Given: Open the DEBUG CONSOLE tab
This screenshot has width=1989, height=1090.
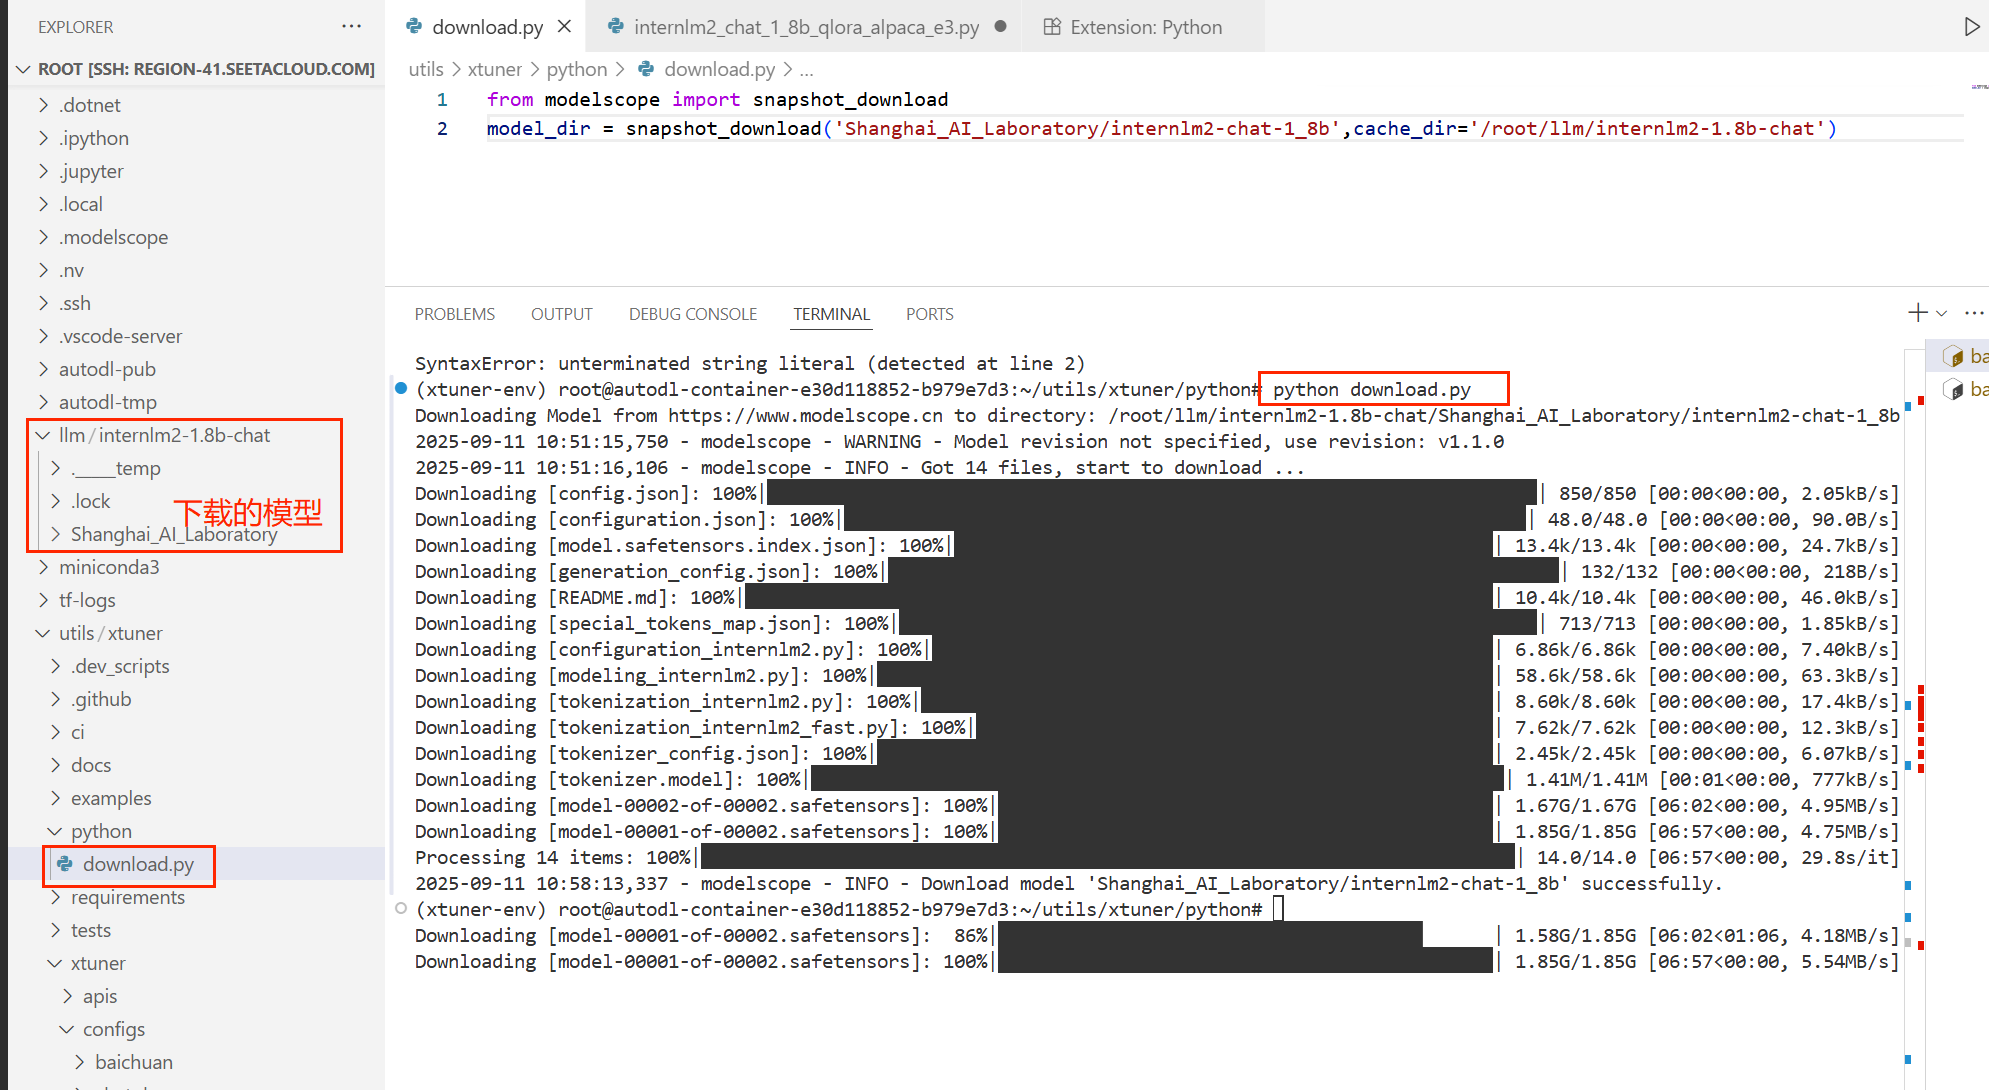Looking at the screenshot, I should pos(693,314).
